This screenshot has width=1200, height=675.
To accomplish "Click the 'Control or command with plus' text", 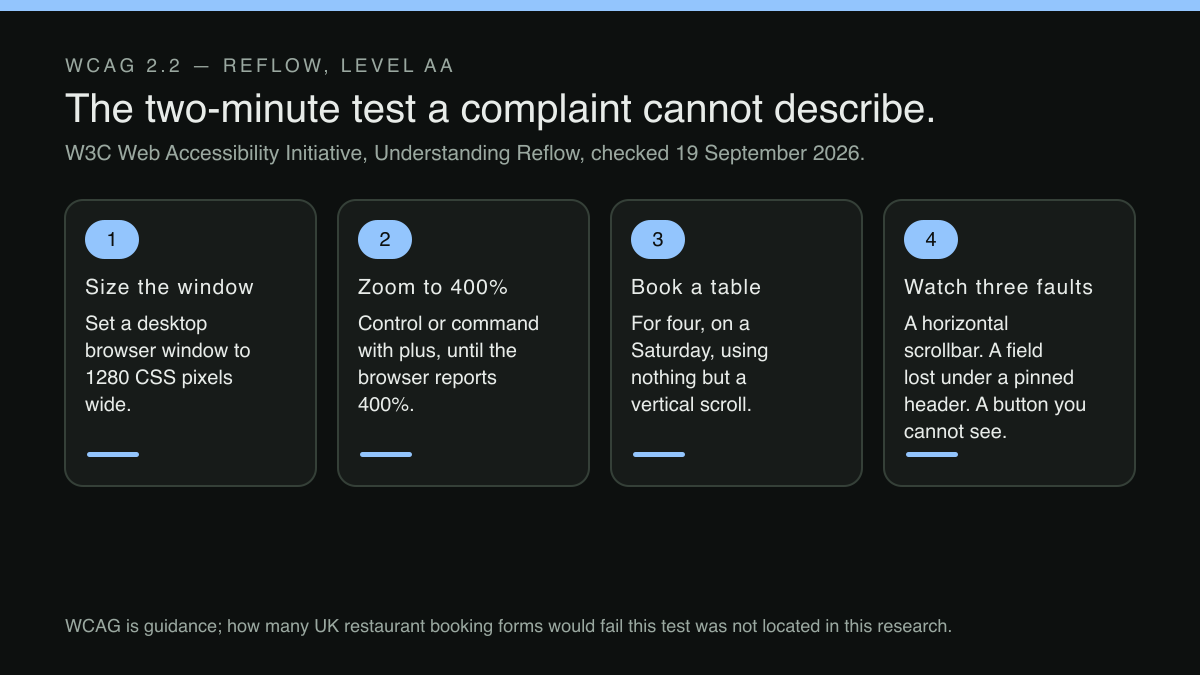I will pyautogui.click(x=448, y=364).
